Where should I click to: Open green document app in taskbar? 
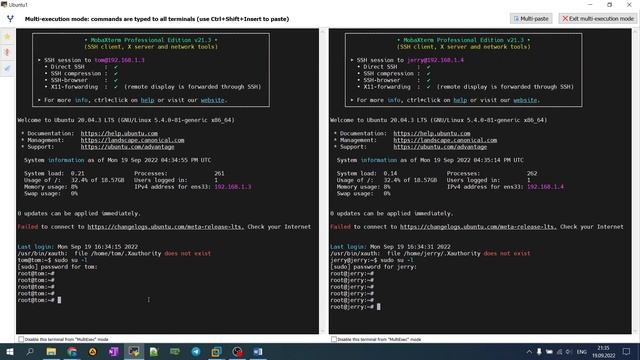[154, 351]
